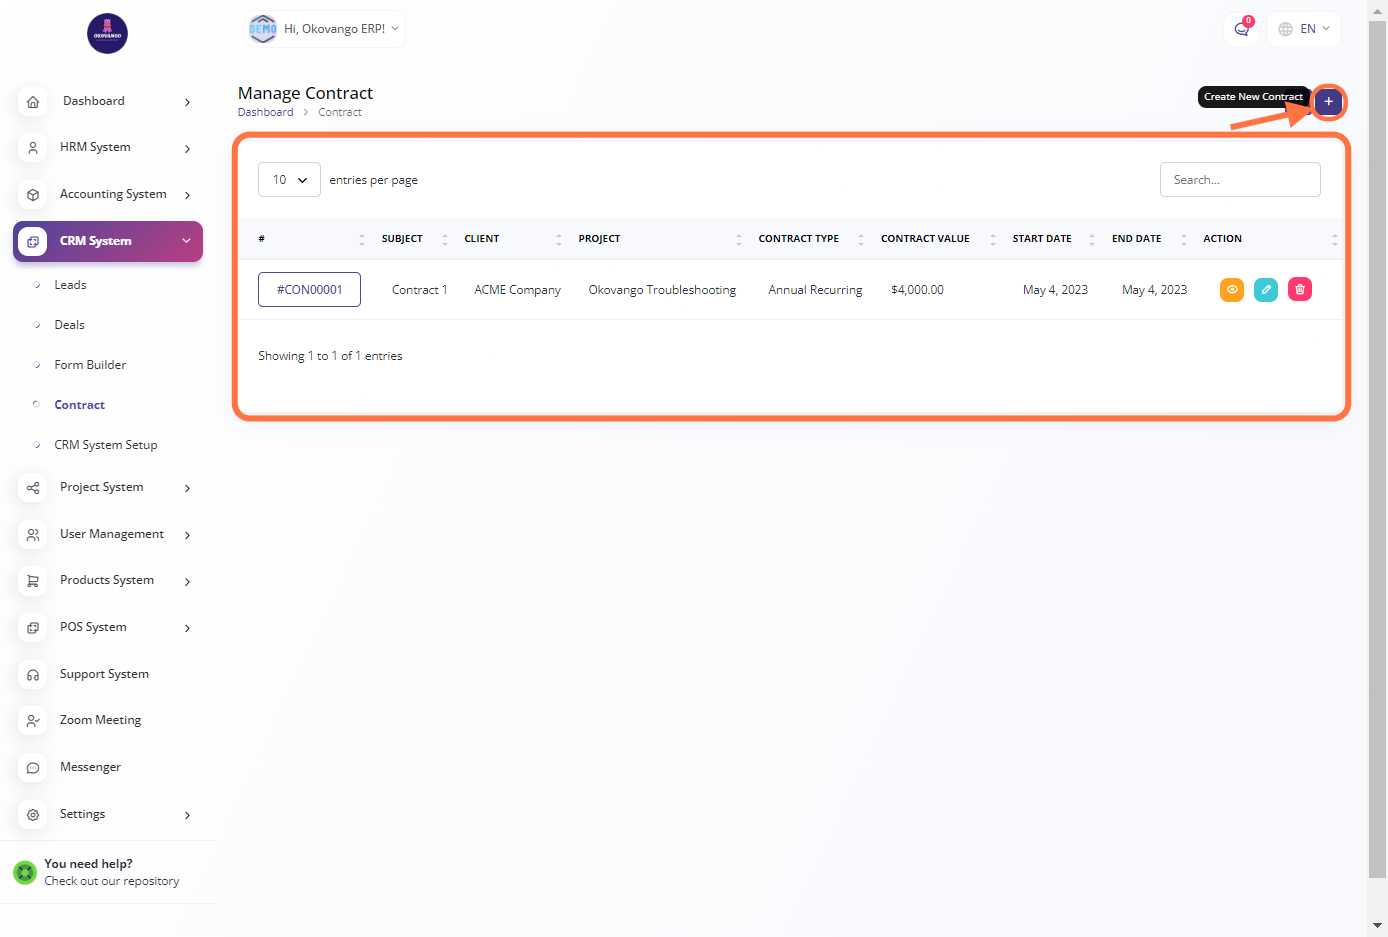This screenshot has width=1388, height=937.
Task: Click the red delete contract trash icon
Action: pos(1300,290)
